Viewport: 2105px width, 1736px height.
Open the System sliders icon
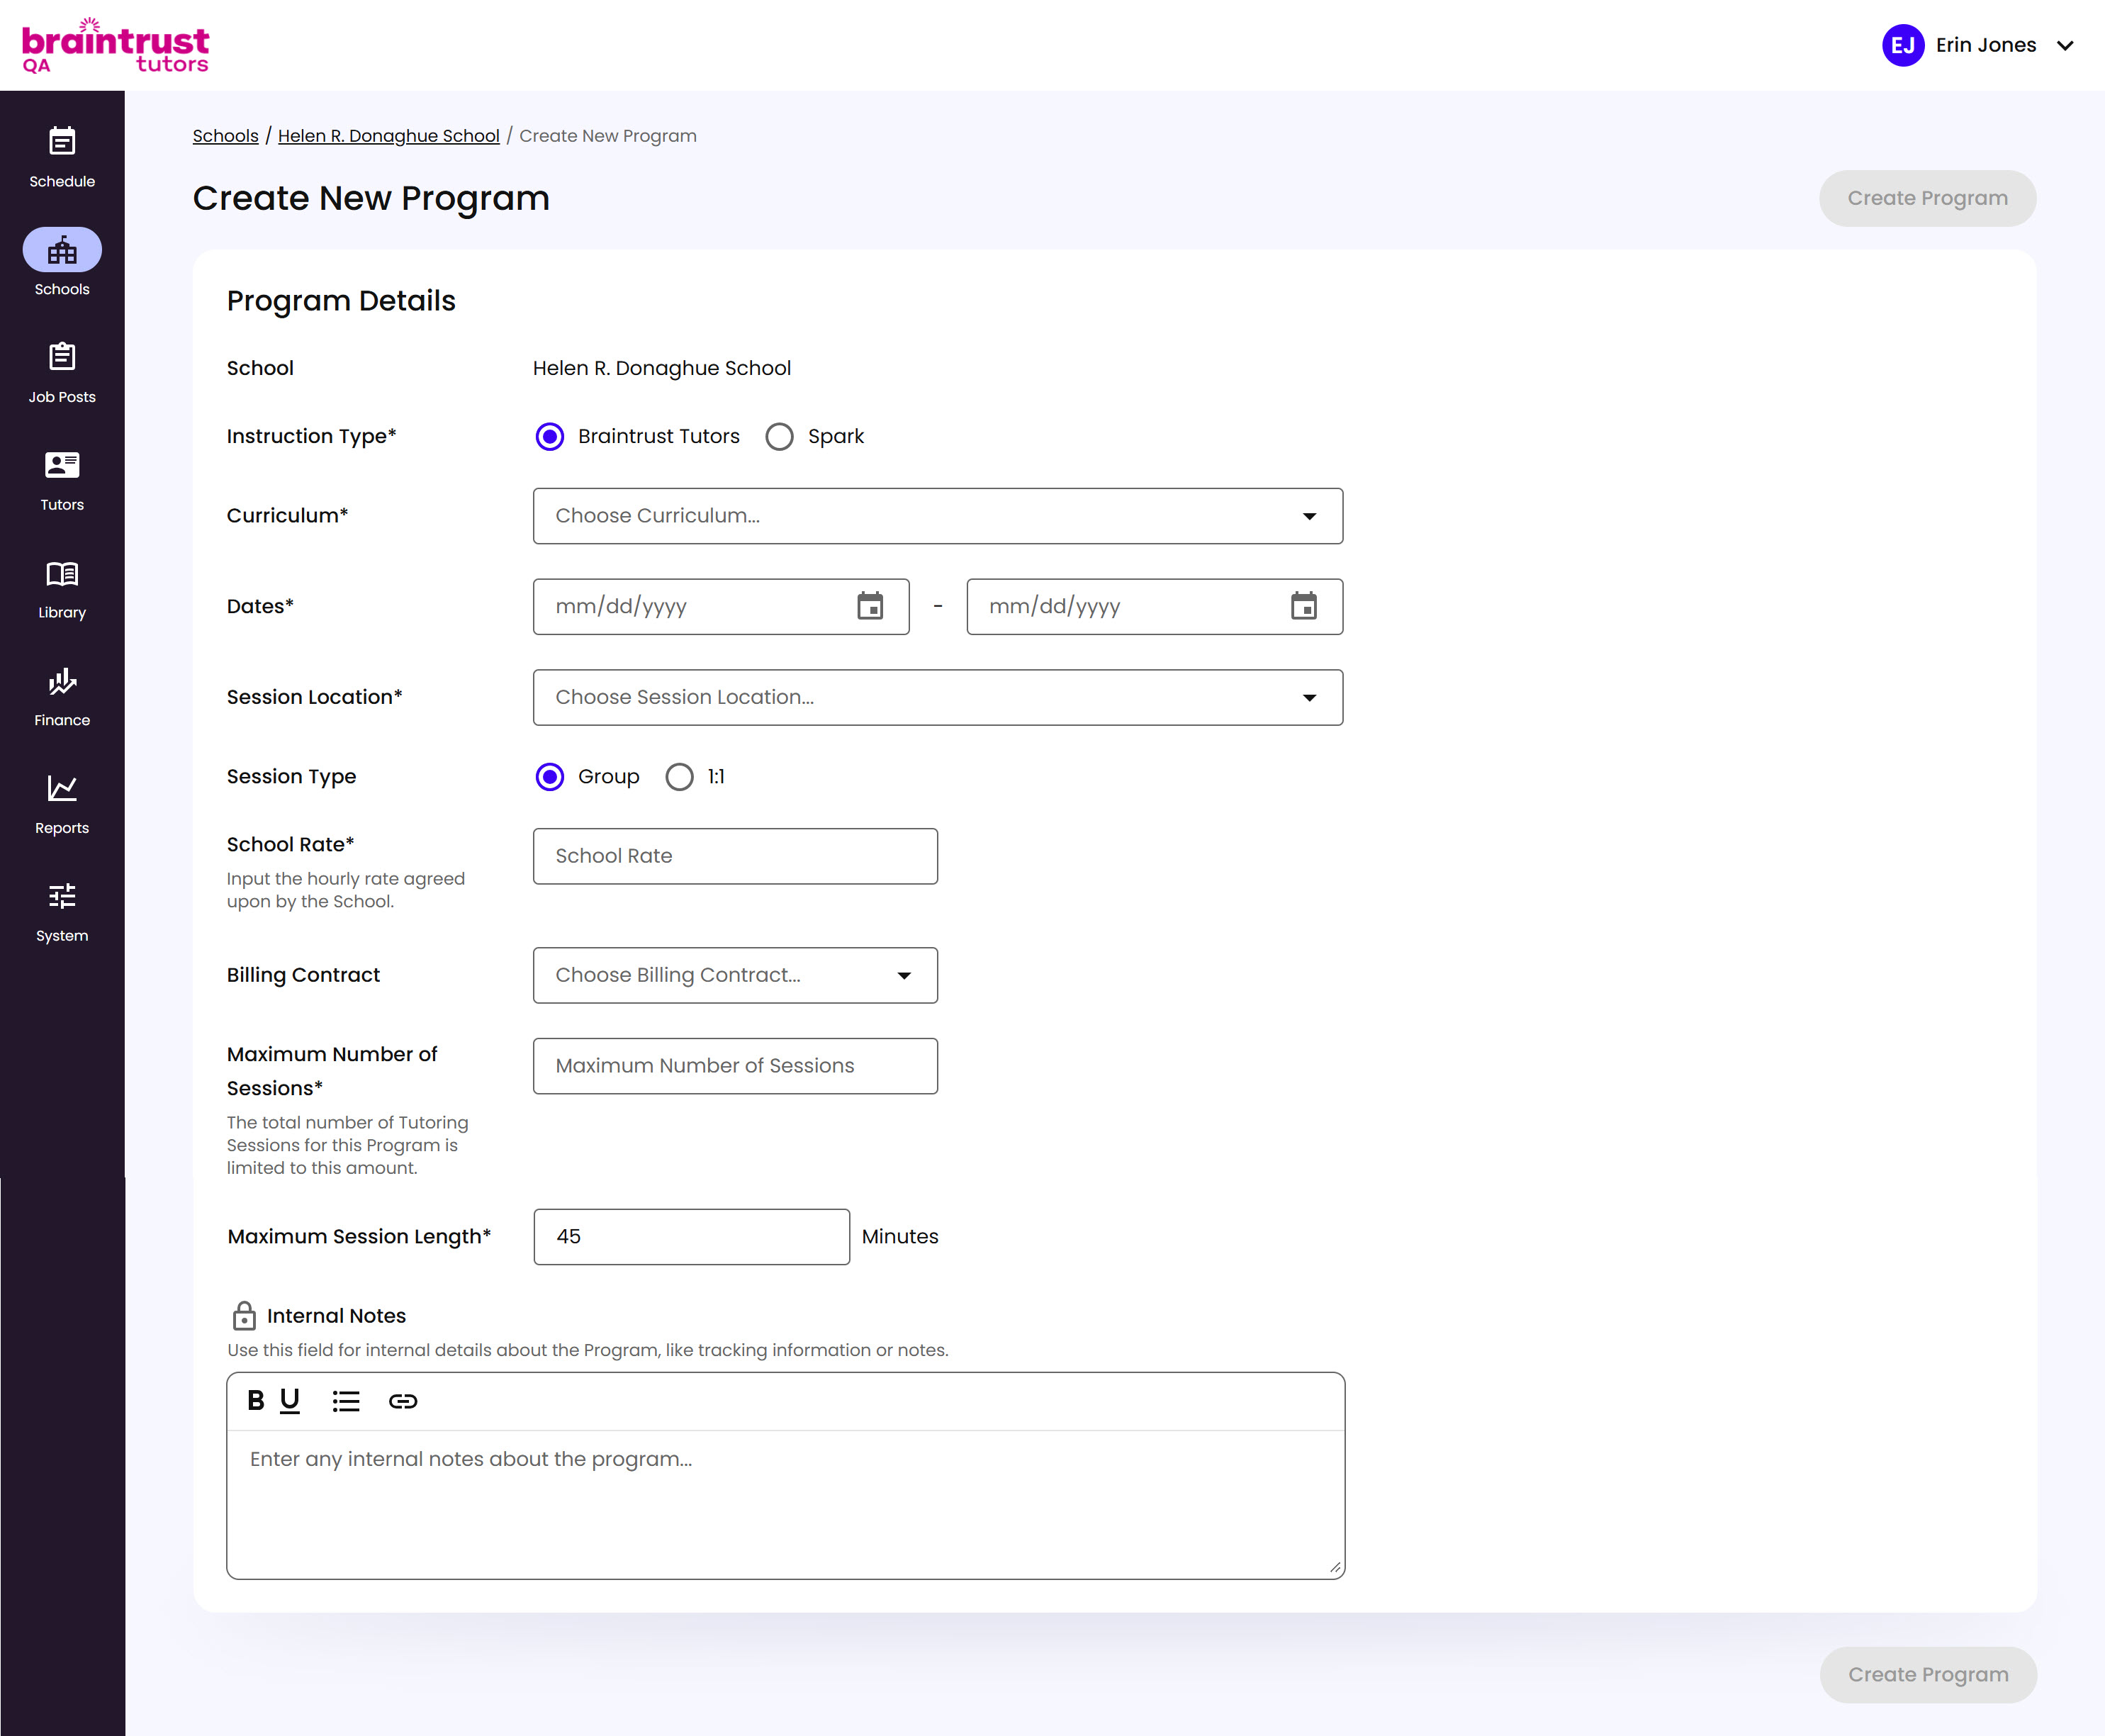62,896
